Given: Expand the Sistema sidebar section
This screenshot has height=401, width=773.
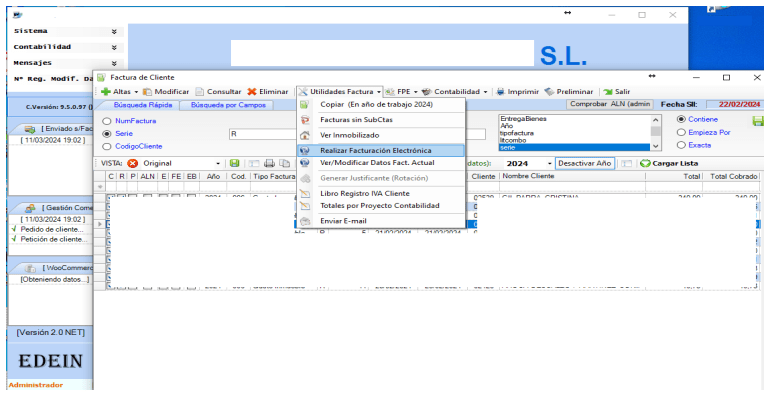Looking at the screenshot, I should (114, 31).
